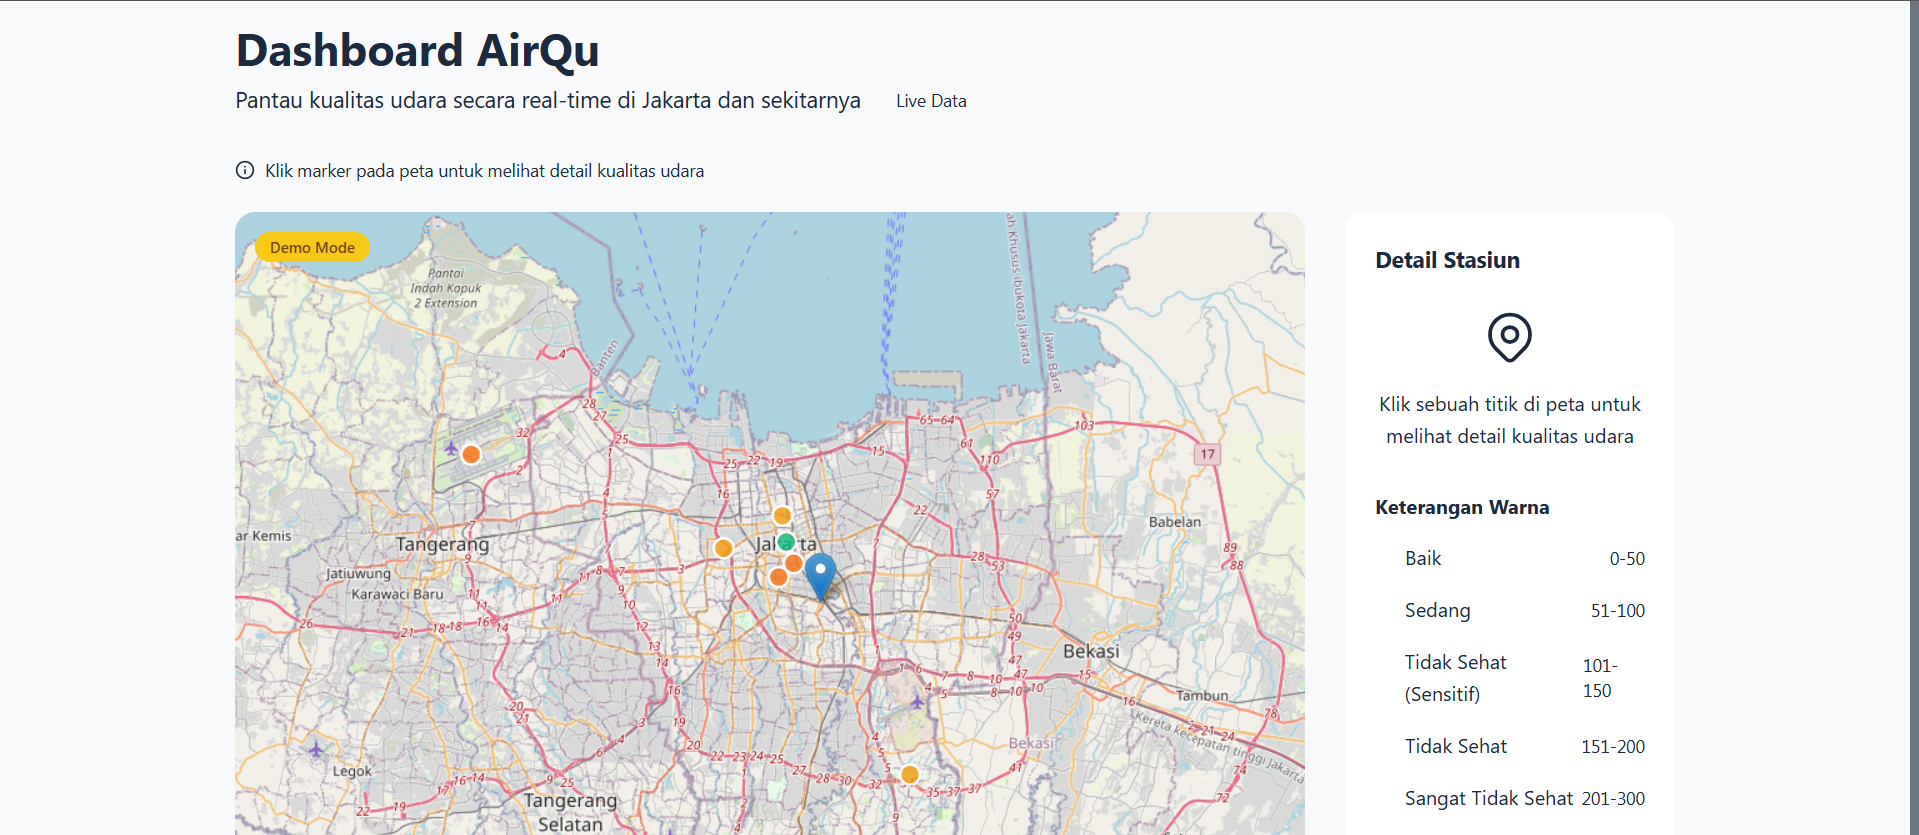Click the Dashboard AirQu title

click(417, 51)
